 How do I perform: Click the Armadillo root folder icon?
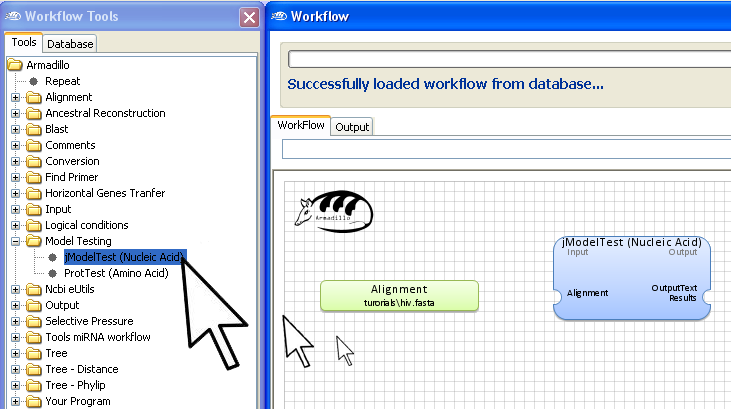pyautogui.click(x=15, y=65)
